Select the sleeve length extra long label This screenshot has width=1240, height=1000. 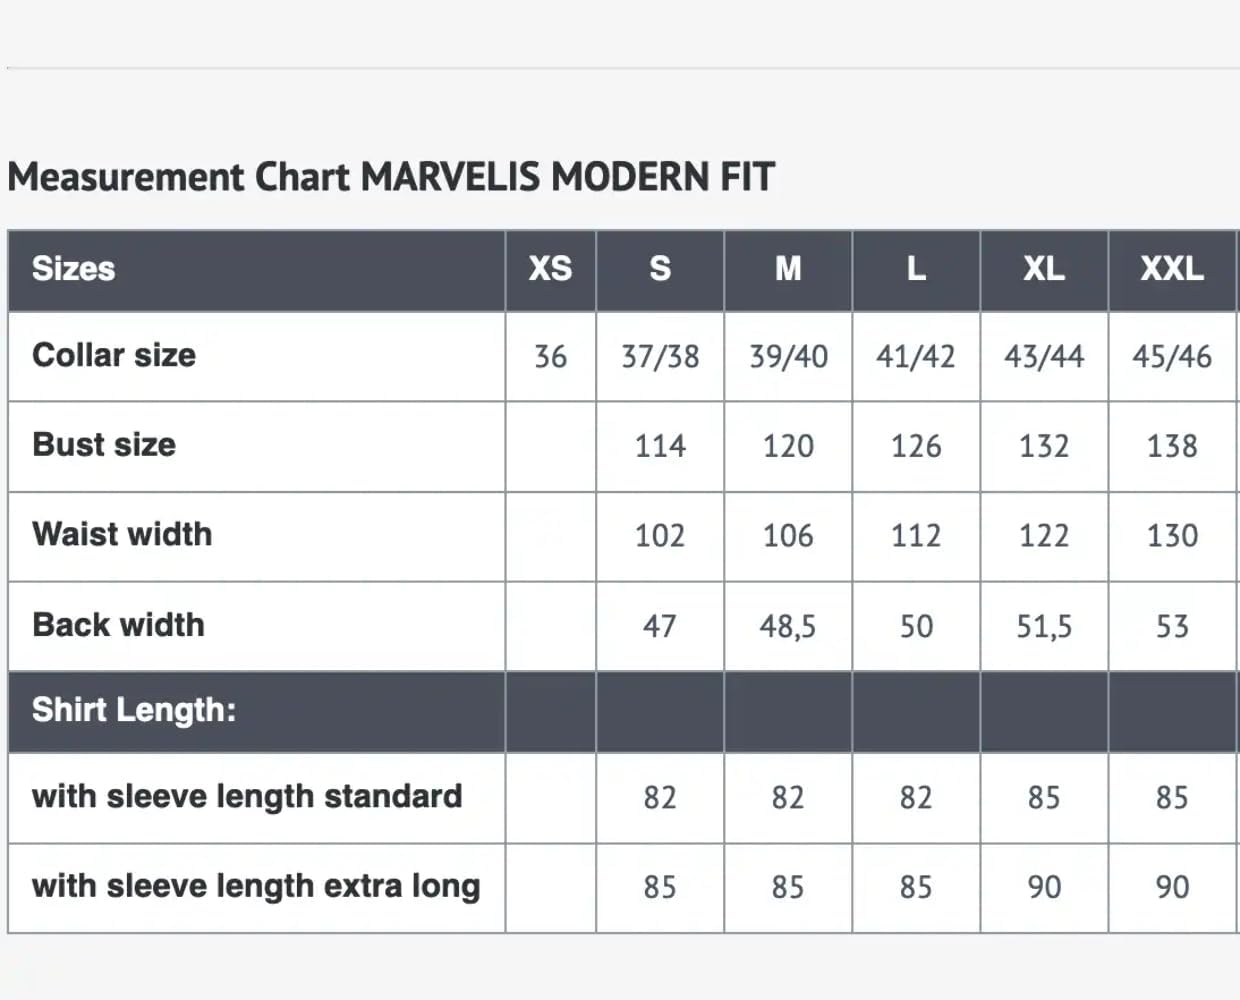point(256,886)
